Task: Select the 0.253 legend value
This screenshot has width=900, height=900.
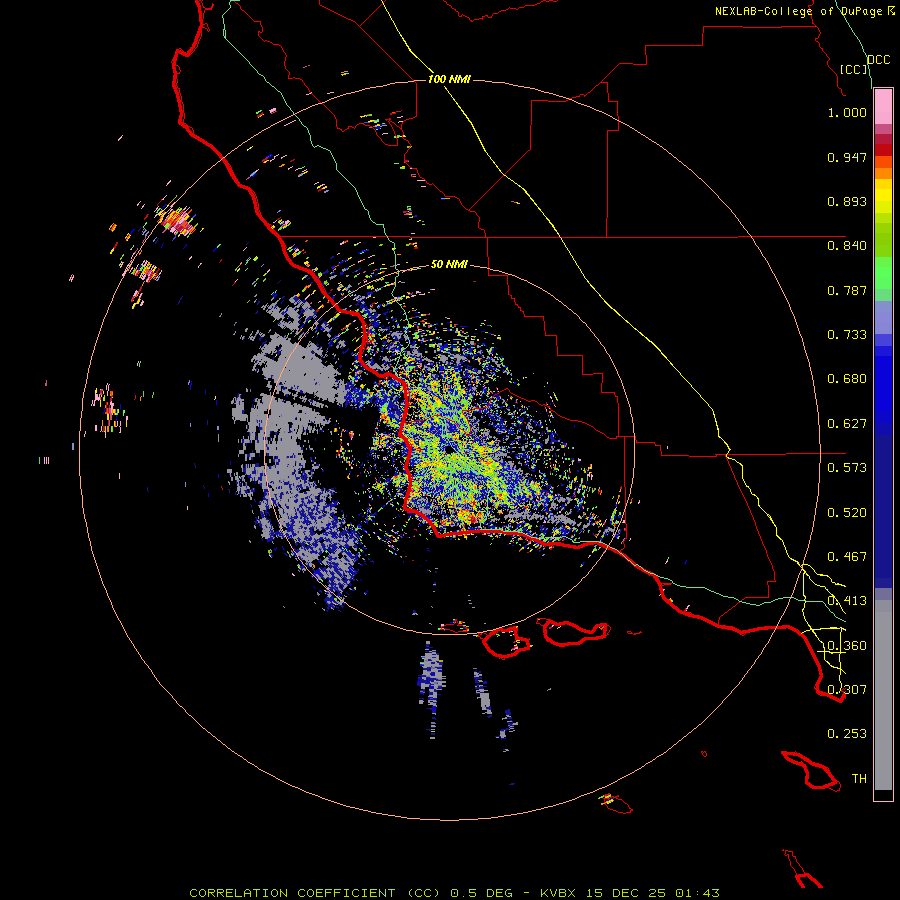Action: [x=847, y=734]
